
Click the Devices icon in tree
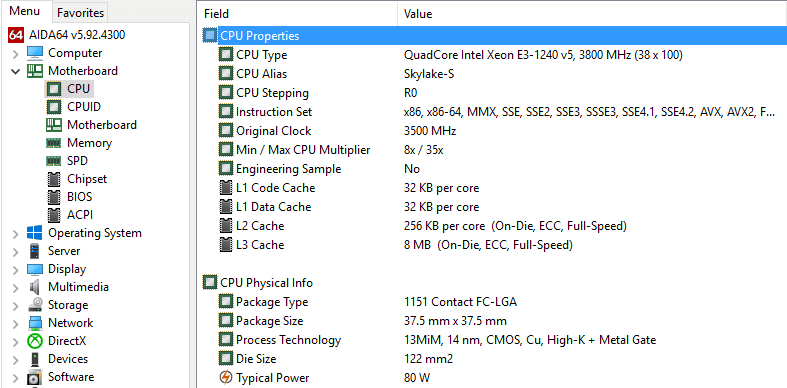(35, 359)
